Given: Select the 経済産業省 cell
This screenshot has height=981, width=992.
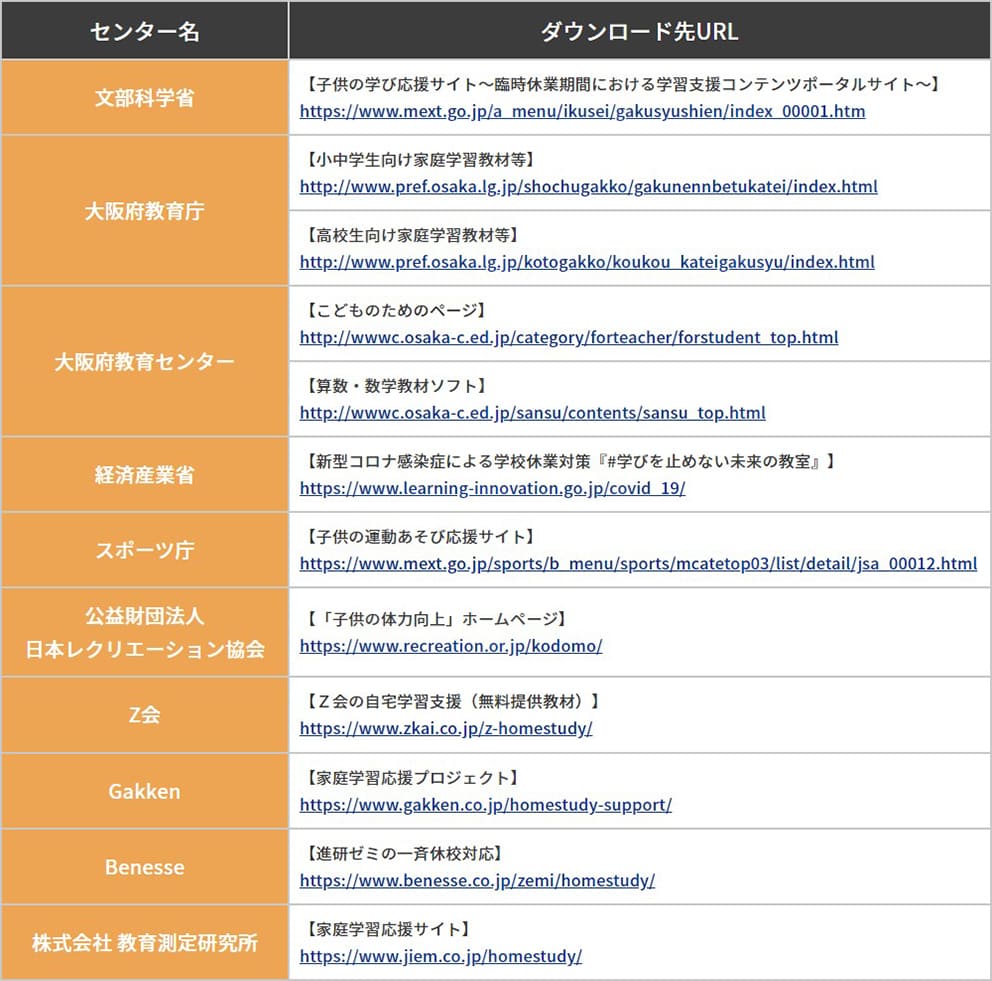Looking at the screenshot, I should click(x=145, y=474).
